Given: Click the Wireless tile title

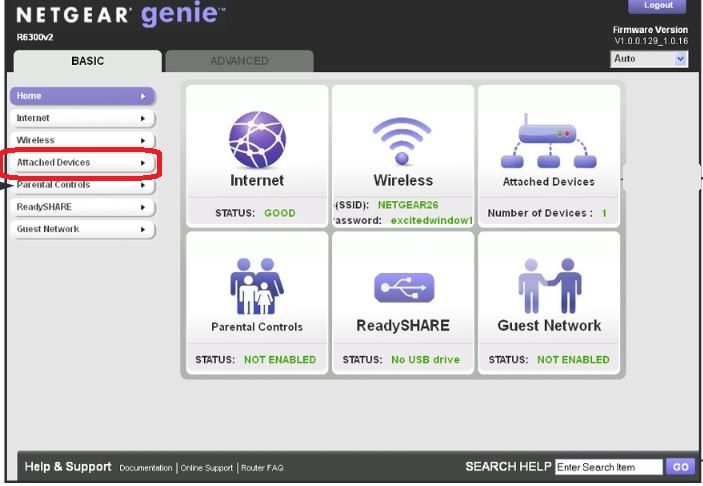Looking at the screenshot, I should [x=403, y=180].
